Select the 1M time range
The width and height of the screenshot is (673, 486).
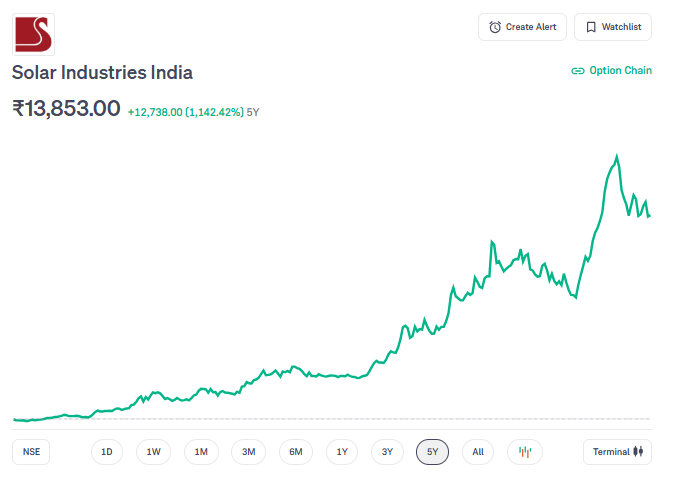[x=201, y=452]
